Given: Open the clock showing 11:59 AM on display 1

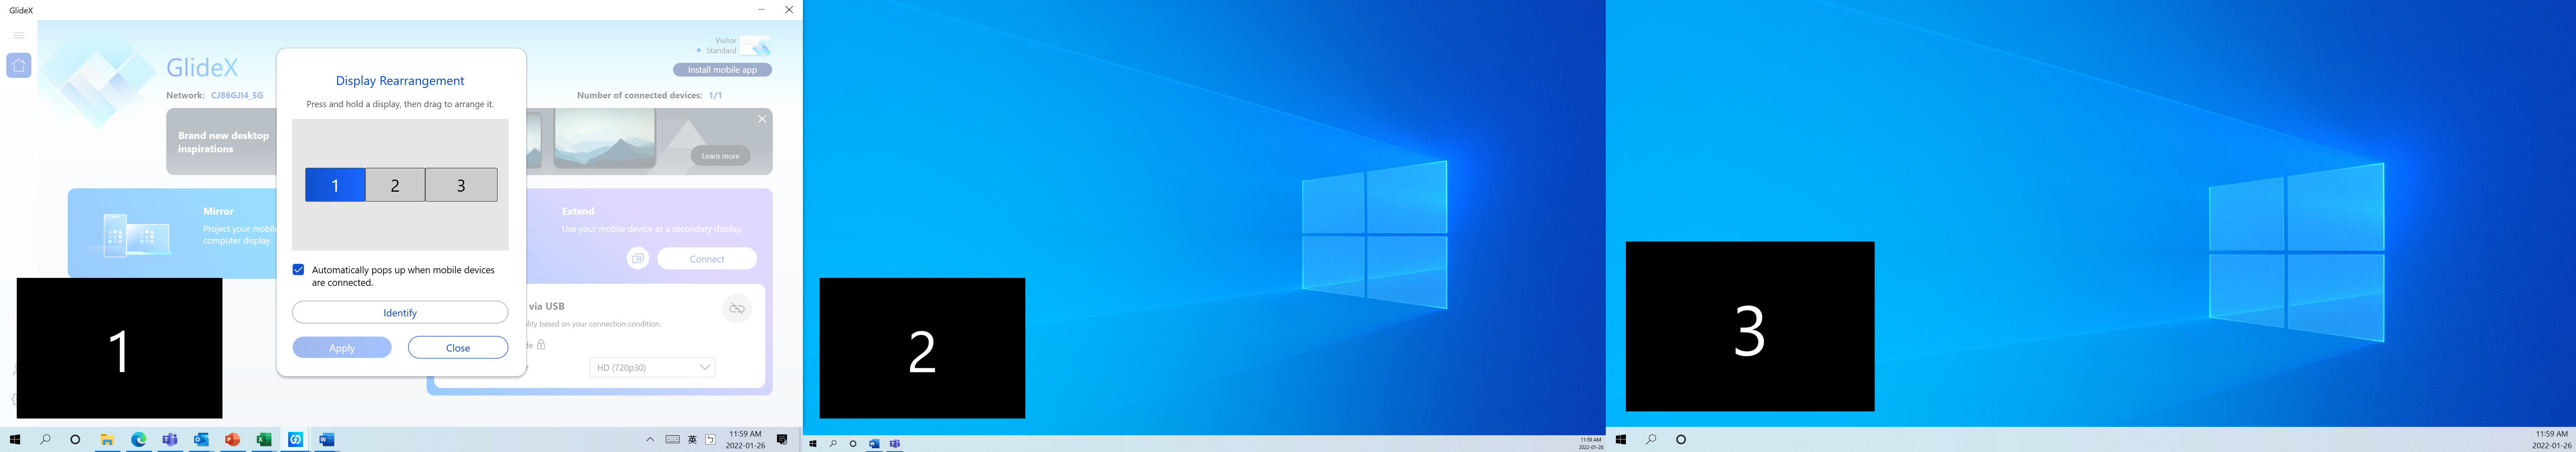Looking at the screenshot, I should pos(745,440).
